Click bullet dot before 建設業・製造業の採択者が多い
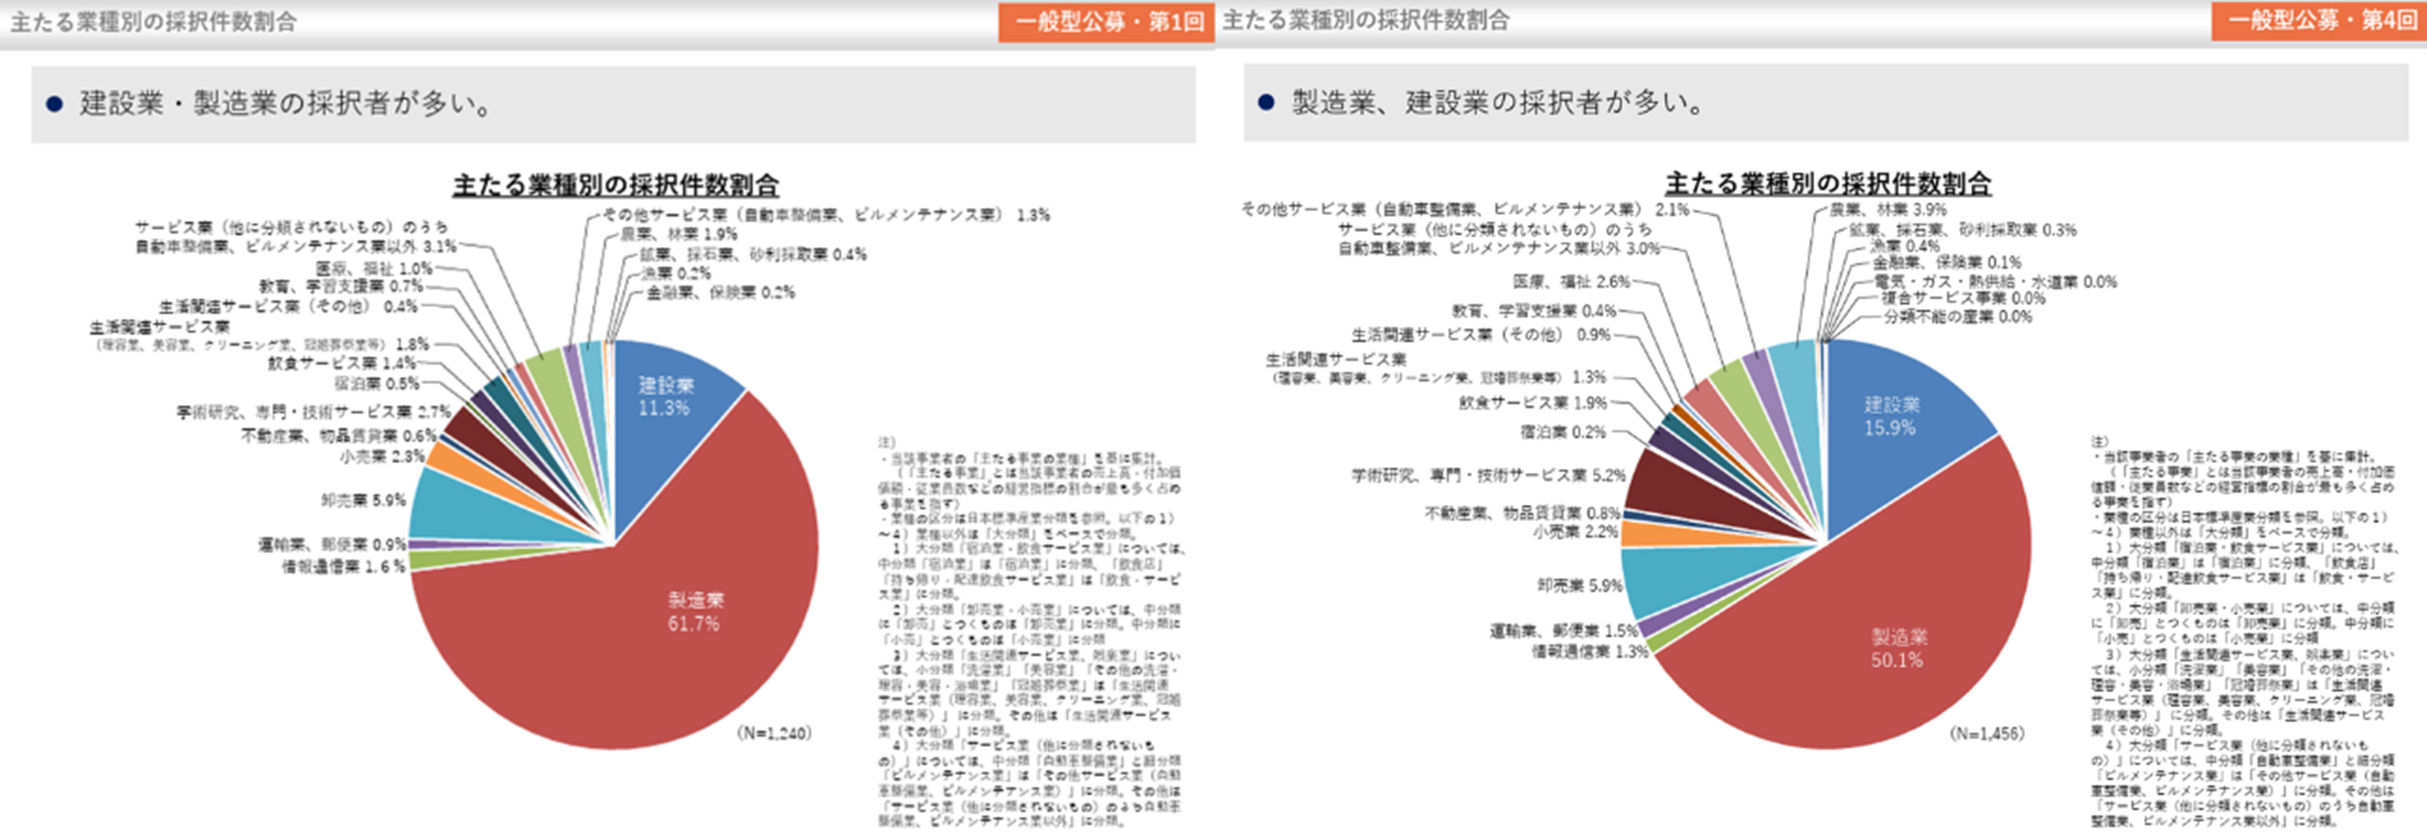2427x840 pixels. [x=55, y=104]
